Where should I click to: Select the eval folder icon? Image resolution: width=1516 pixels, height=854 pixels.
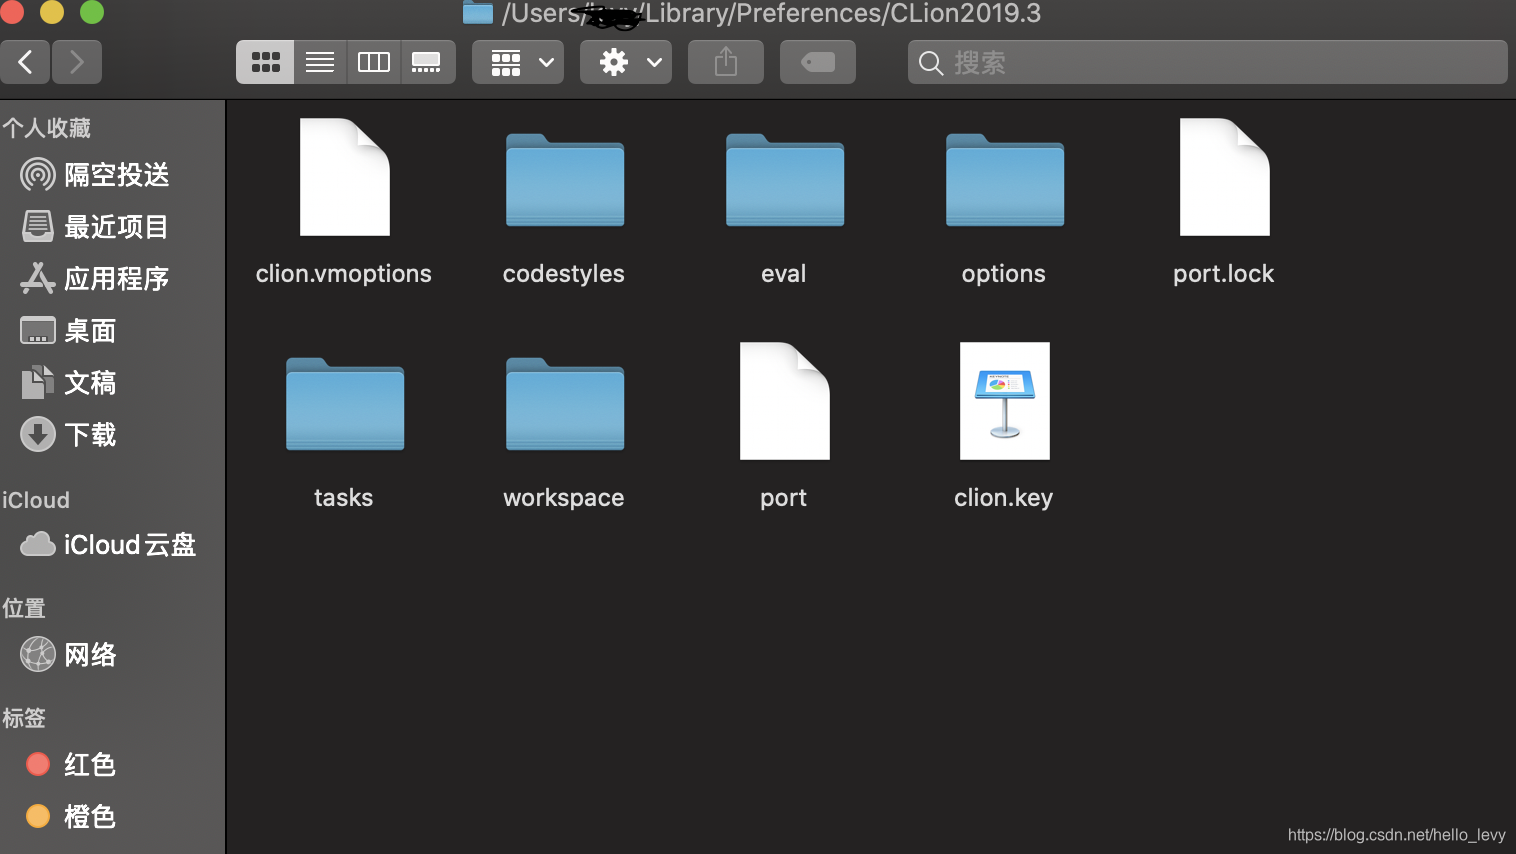pos(785,180)
